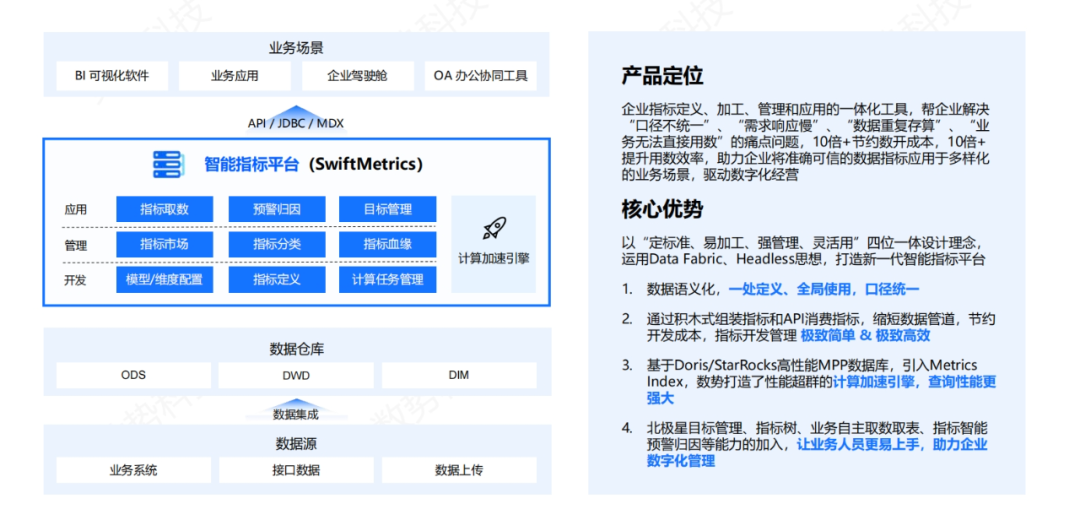
Task: Click the 智能指标平台 (SwiftMetrics) title
Action: [313, 165]
